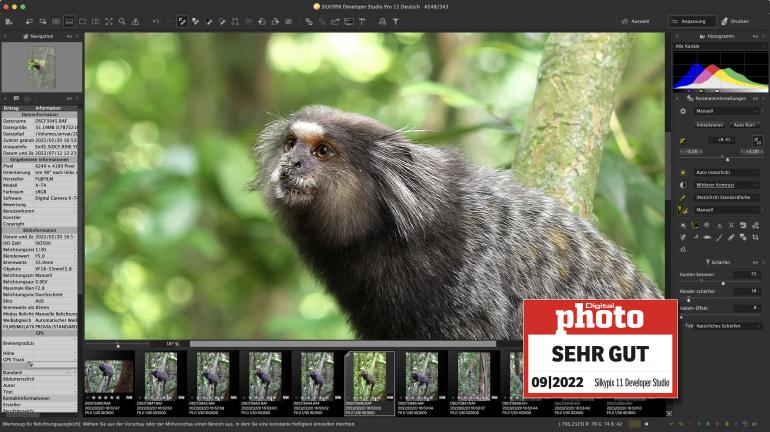This screenshot has width=770, height=432.
Task: Select the highlighted bright green filmstrip thumbnail
Action: (369, 383)
